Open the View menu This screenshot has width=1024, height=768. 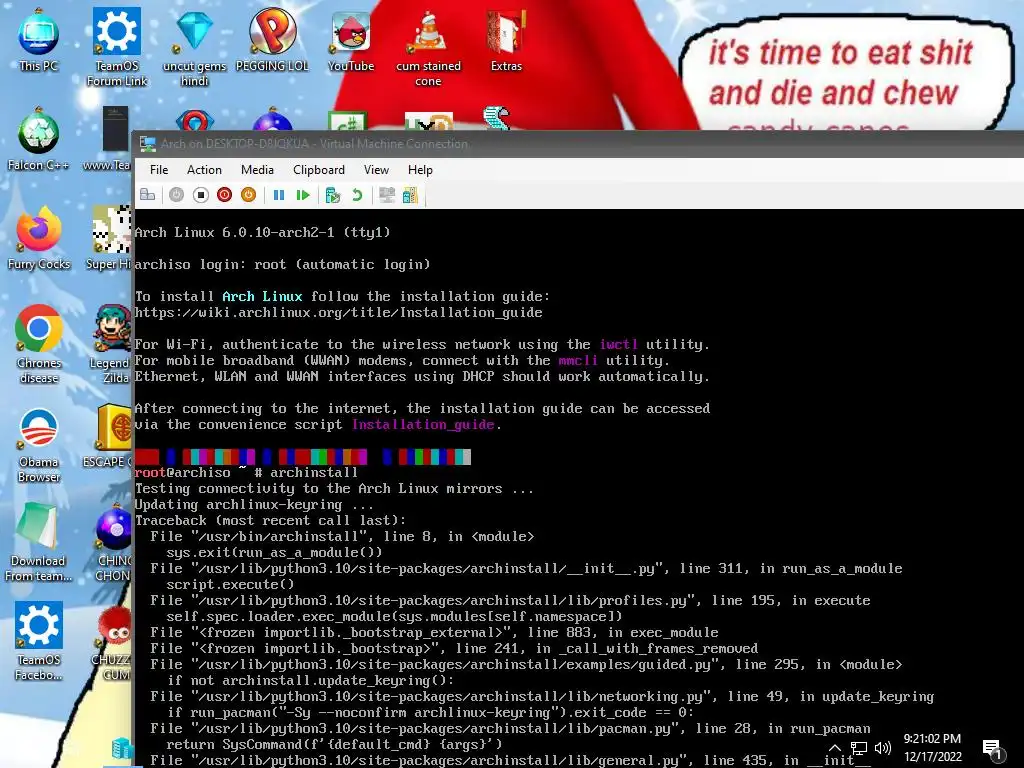pyautogui.click(x=376, y=170)
